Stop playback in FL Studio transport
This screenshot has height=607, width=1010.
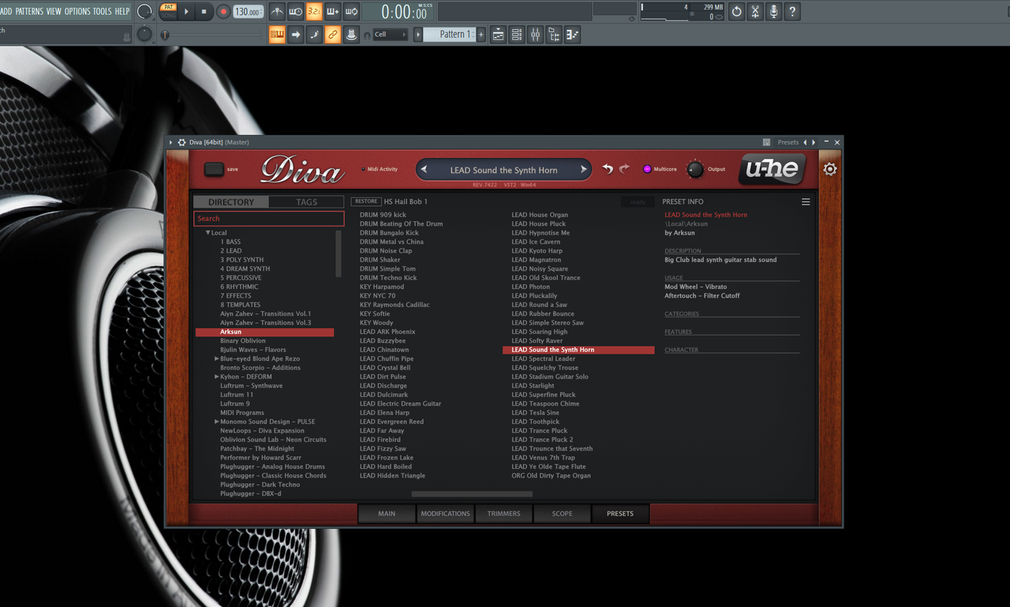coord(204,11)
